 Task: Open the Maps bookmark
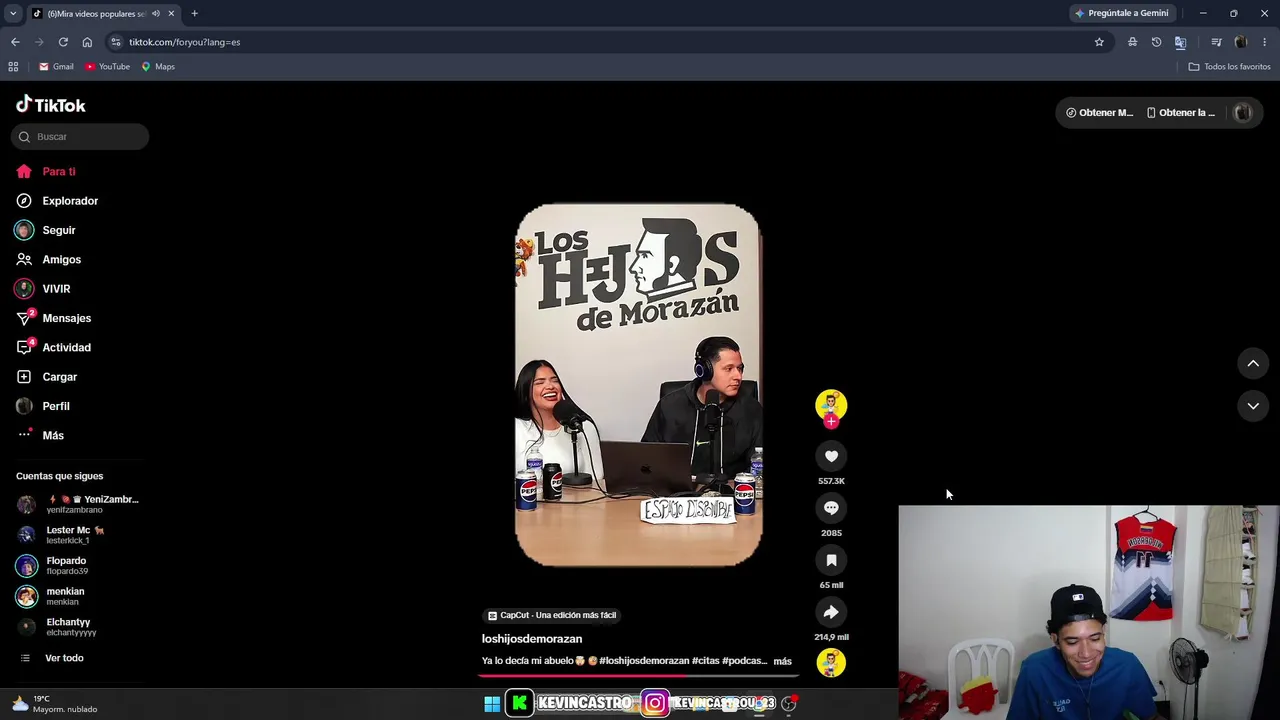point(158,67)
